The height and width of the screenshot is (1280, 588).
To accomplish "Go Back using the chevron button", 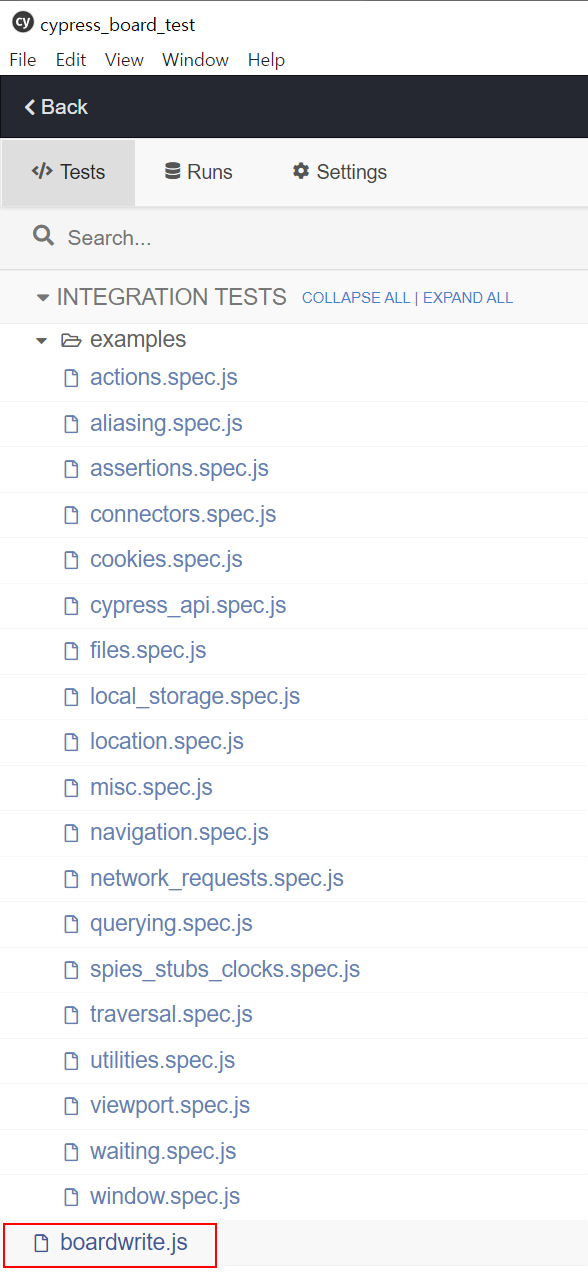I will (x=56, y=107).
